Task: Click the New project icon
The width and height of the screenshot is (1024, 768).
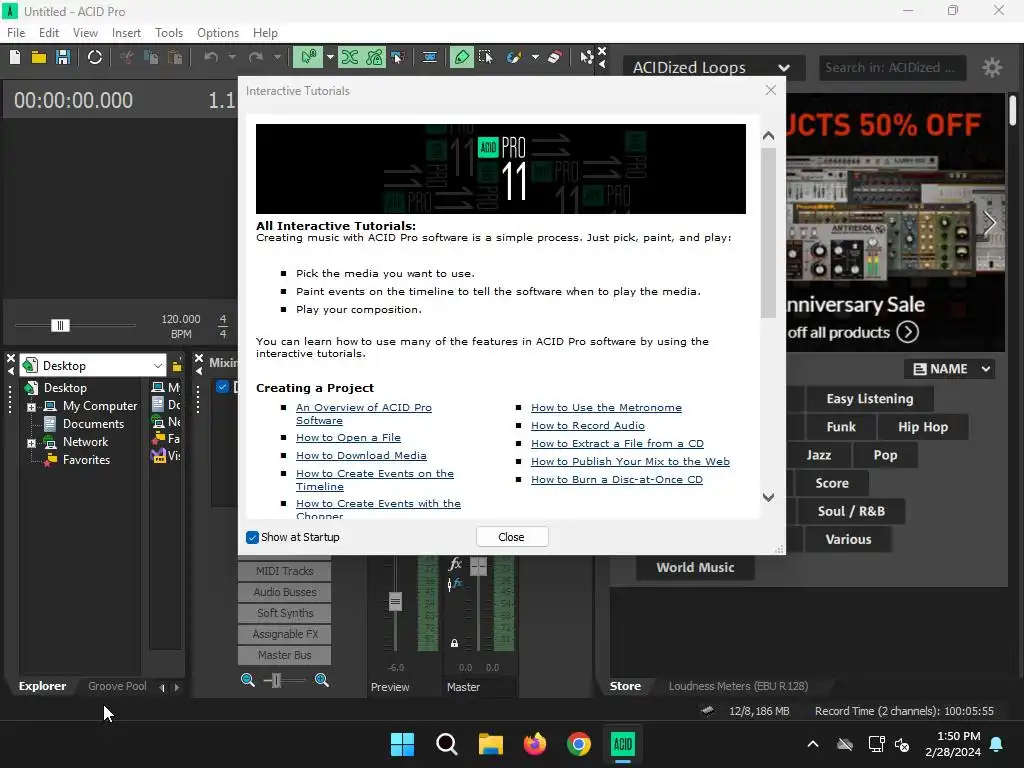Action: click(x=14, y=57)
